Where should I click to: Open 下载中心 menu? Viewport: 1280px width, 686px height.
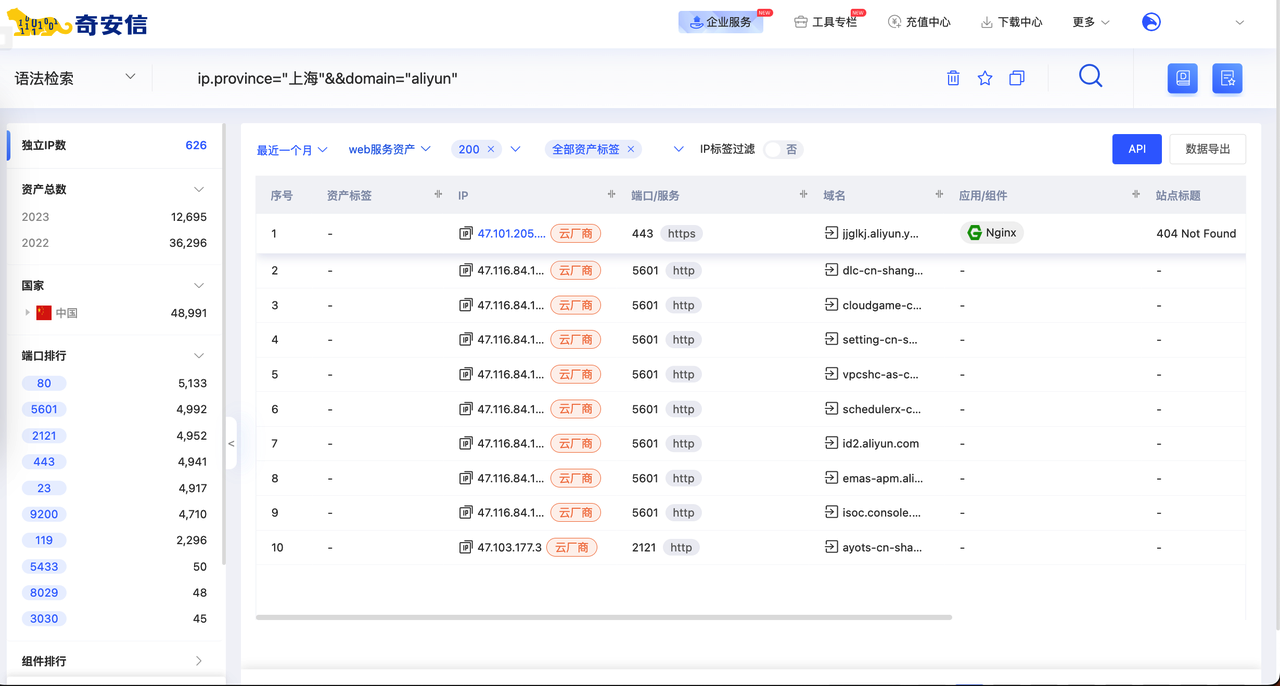click(1011, 22)
